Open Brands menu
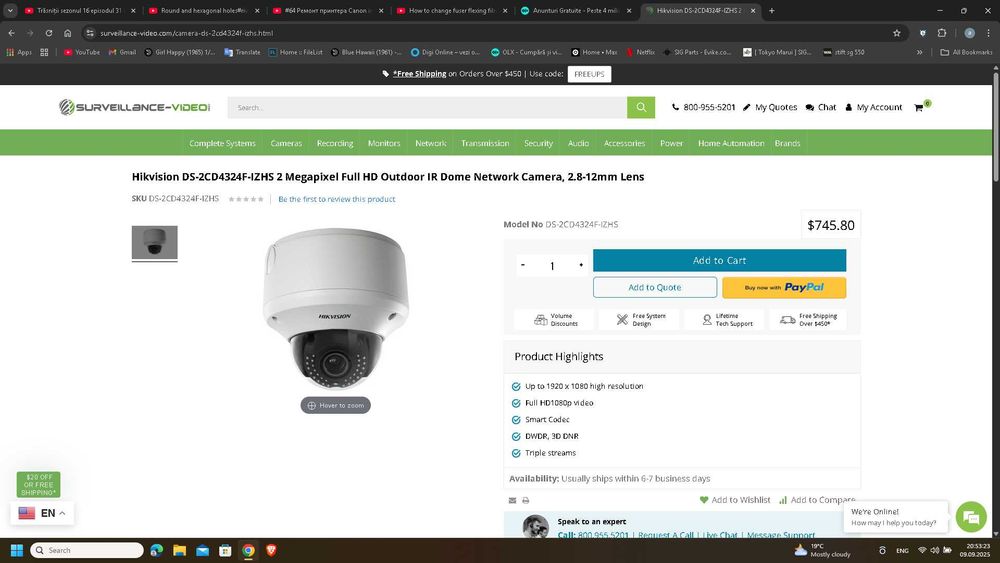The image size is (1000, 563). 788,143
